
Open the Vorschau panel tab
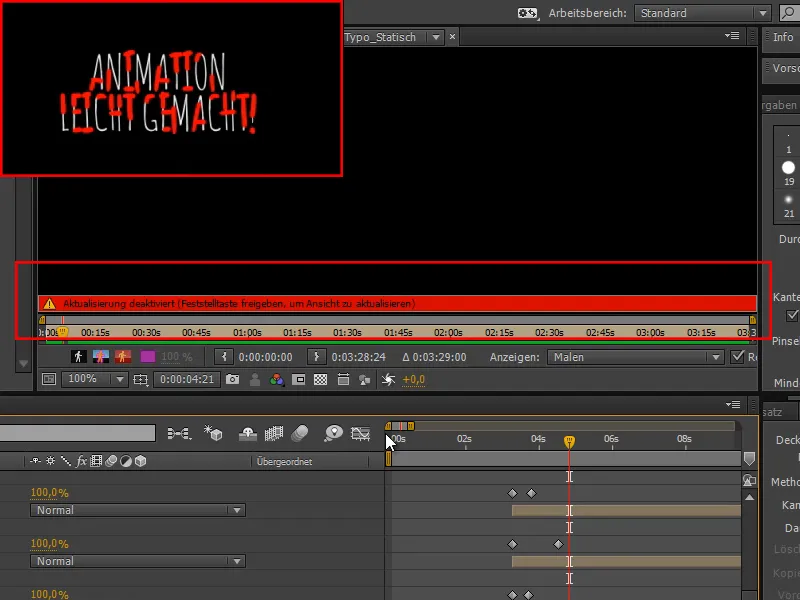click(786, 68)
